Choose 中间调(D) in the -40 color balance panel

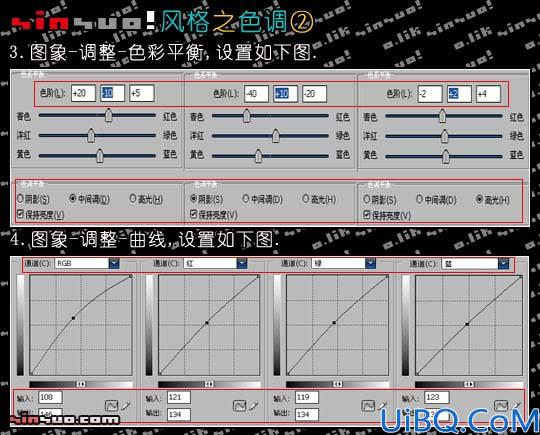(263, 199)
